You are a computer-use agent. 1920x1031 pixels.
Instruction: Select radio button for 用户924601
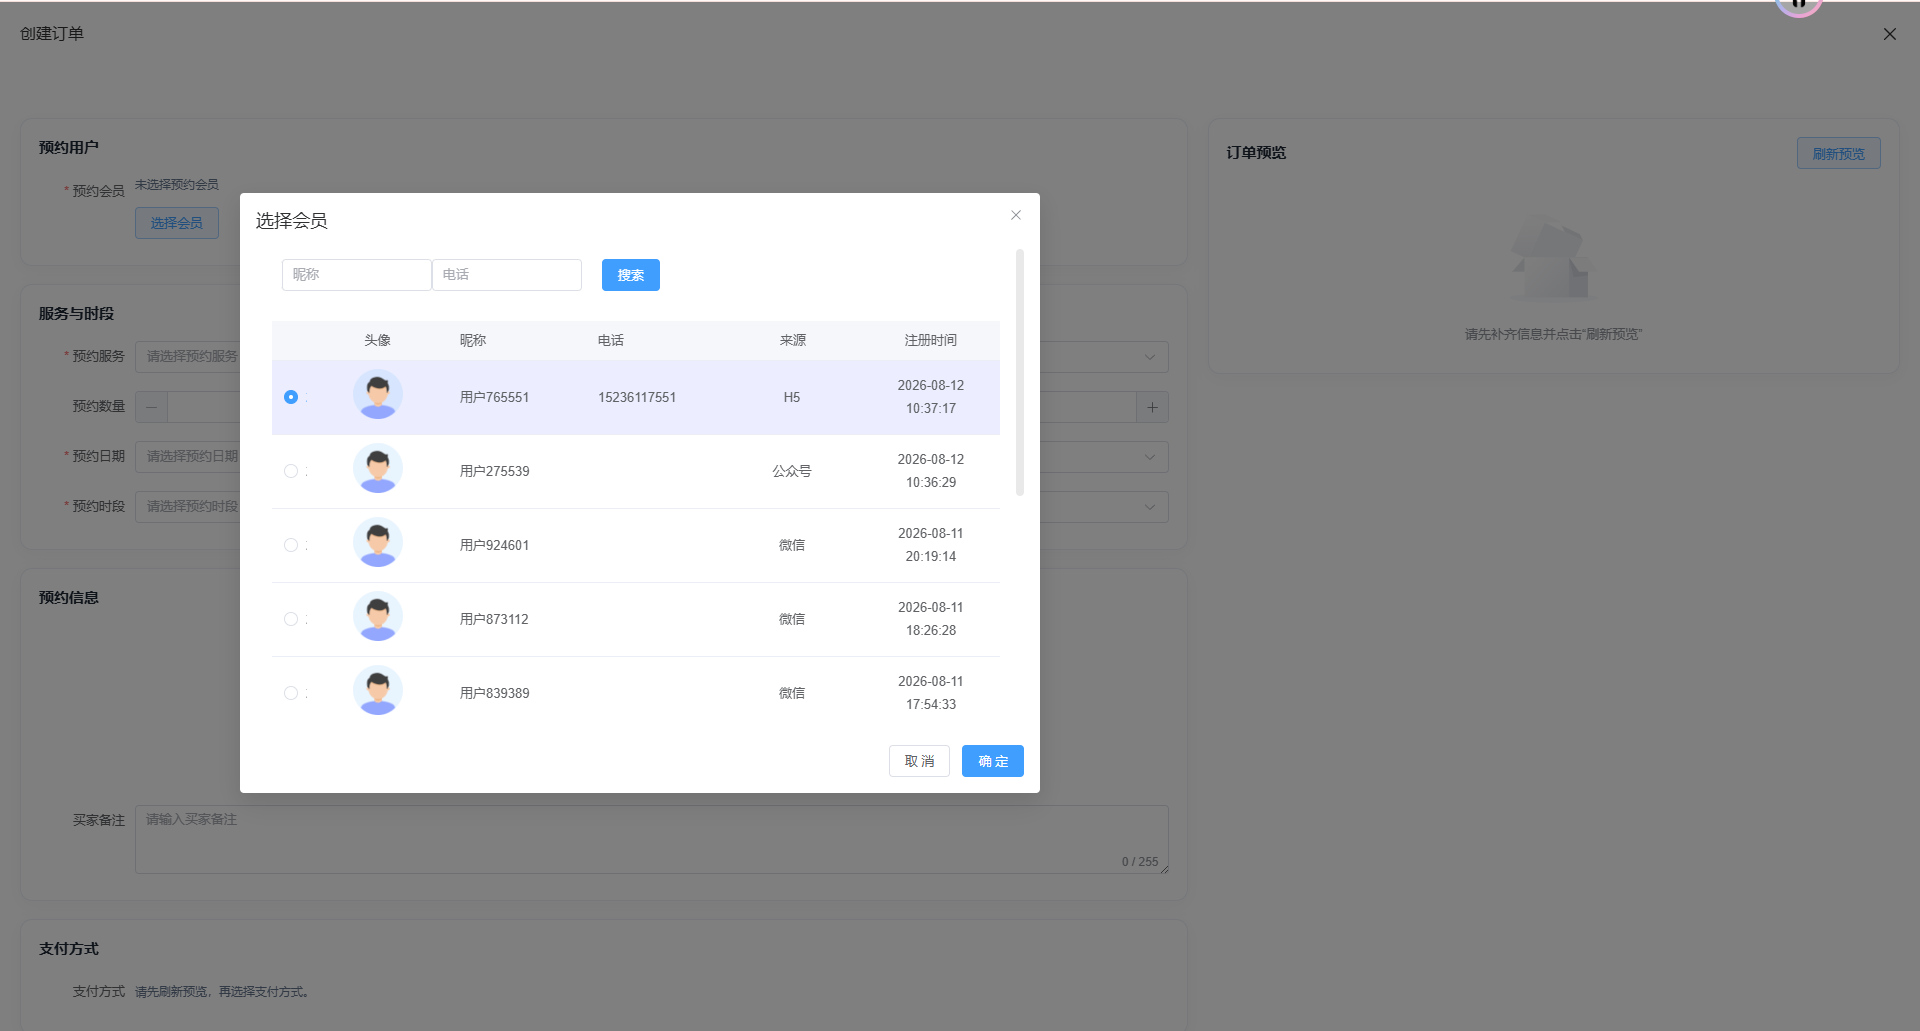coord(291,545)
